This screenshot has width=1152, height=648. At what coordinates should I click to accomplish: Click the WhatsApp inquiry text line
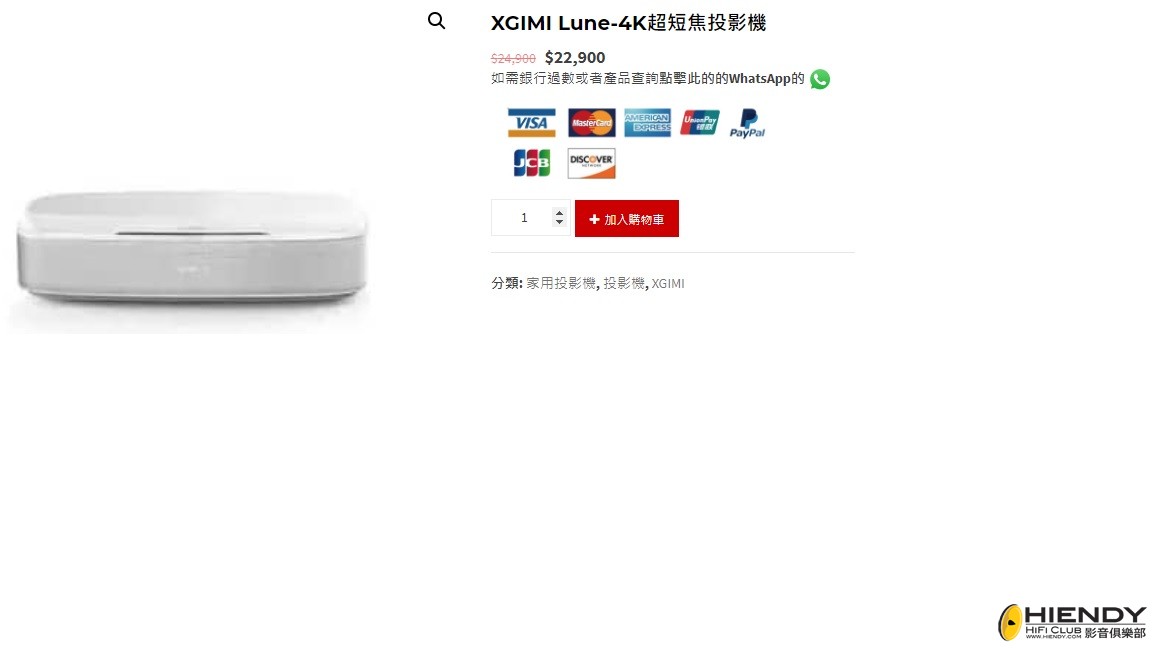pyautogui.click(x=648, y=79)
